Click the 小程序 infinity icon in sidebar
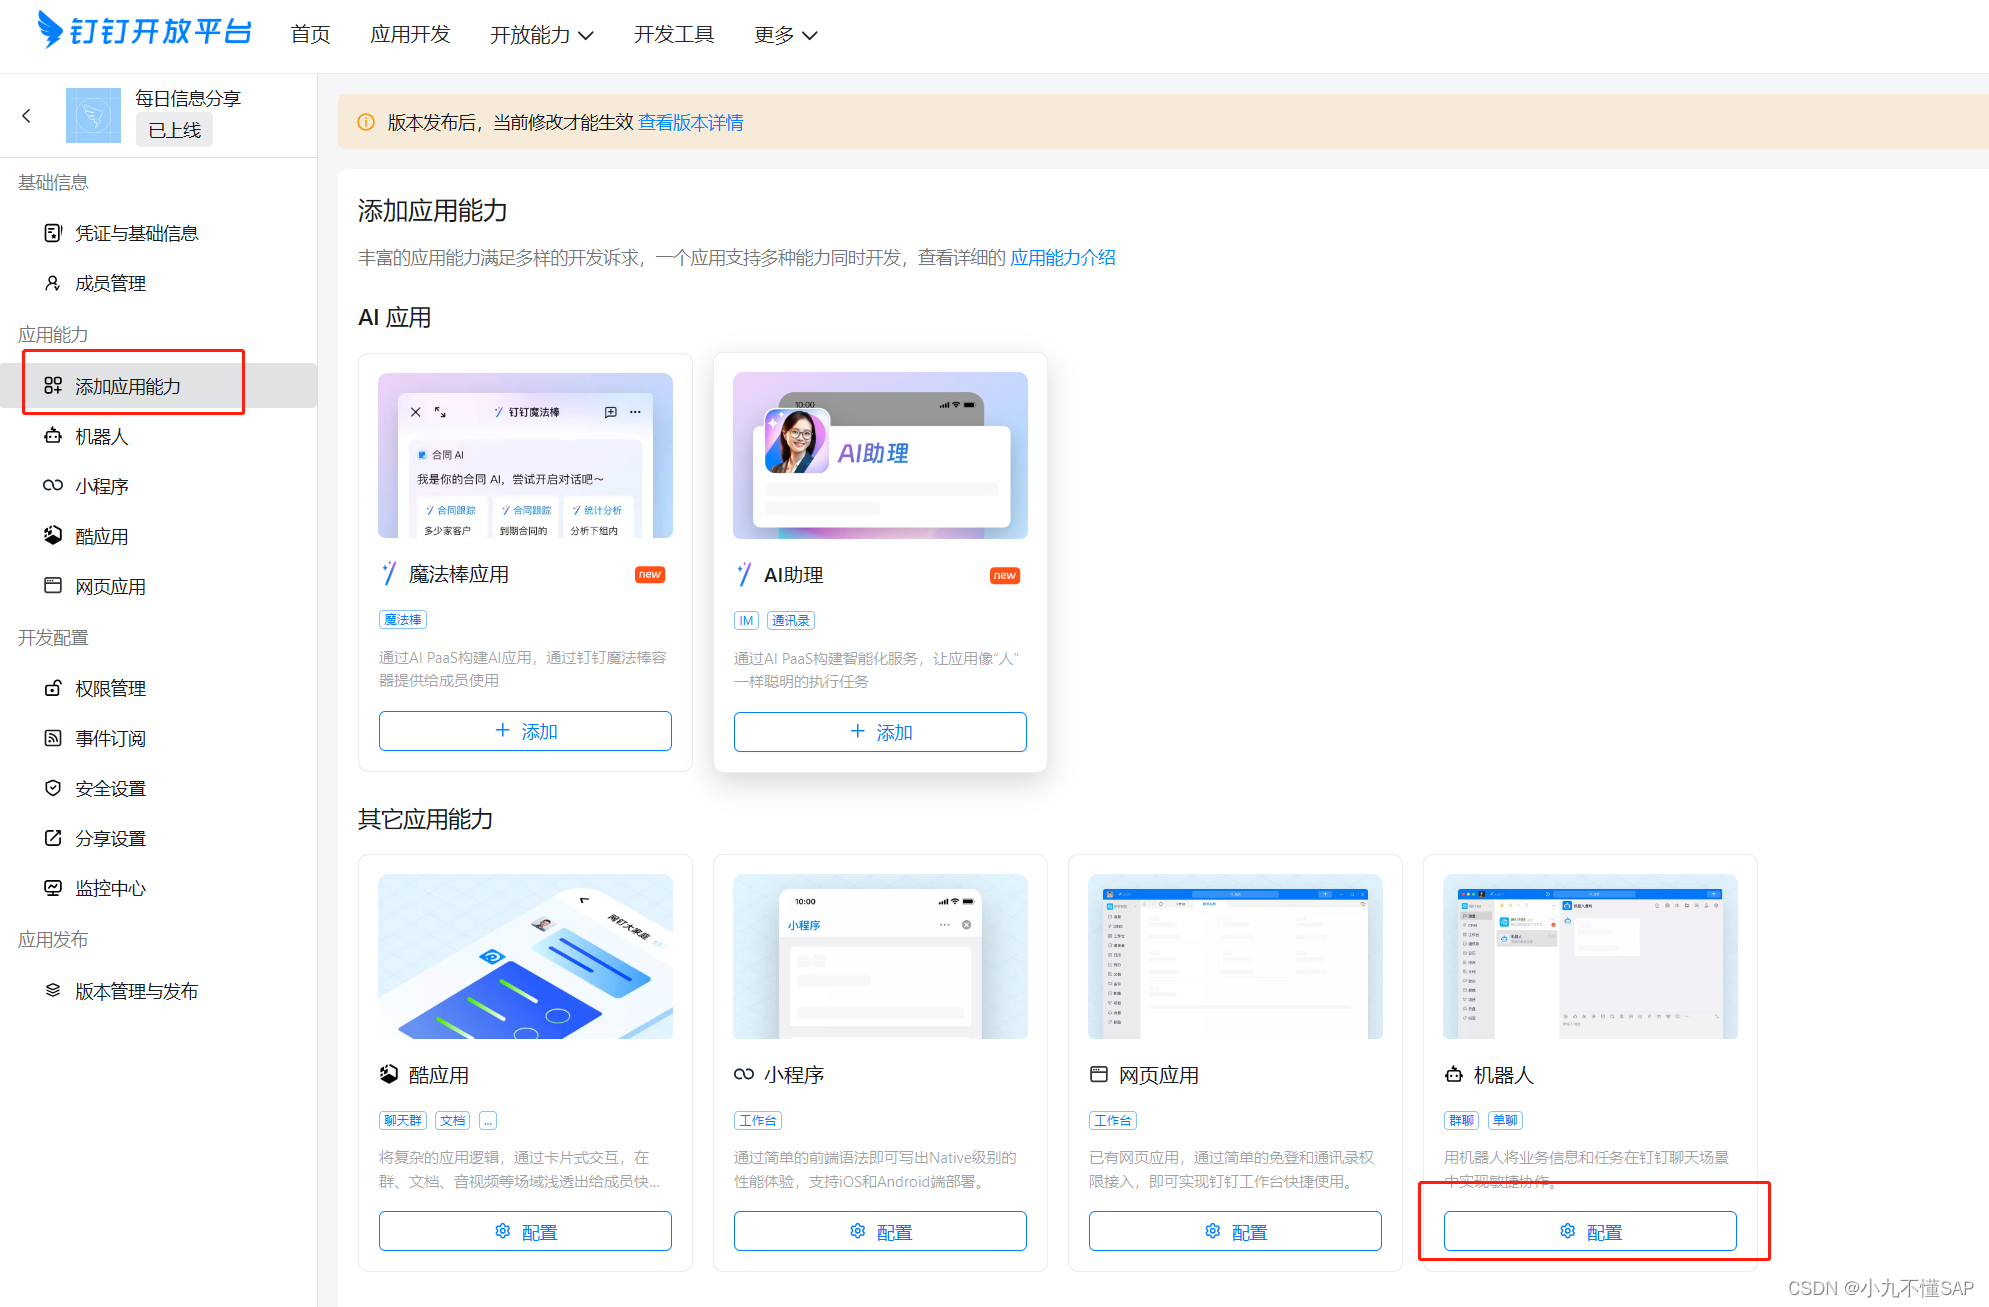Image resolution: width=1989 pixels, height=1307 pixels. pos(53,486)
